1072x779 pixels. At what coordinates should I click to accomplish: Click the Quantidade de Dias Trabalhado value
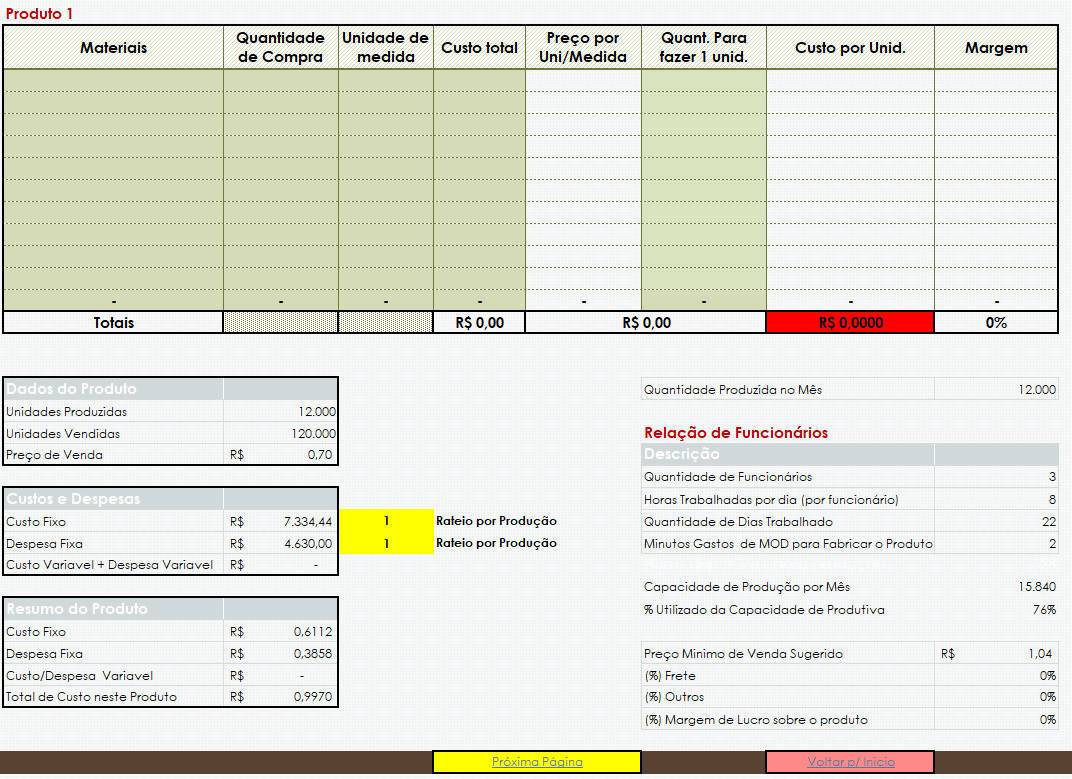[996, 522]
